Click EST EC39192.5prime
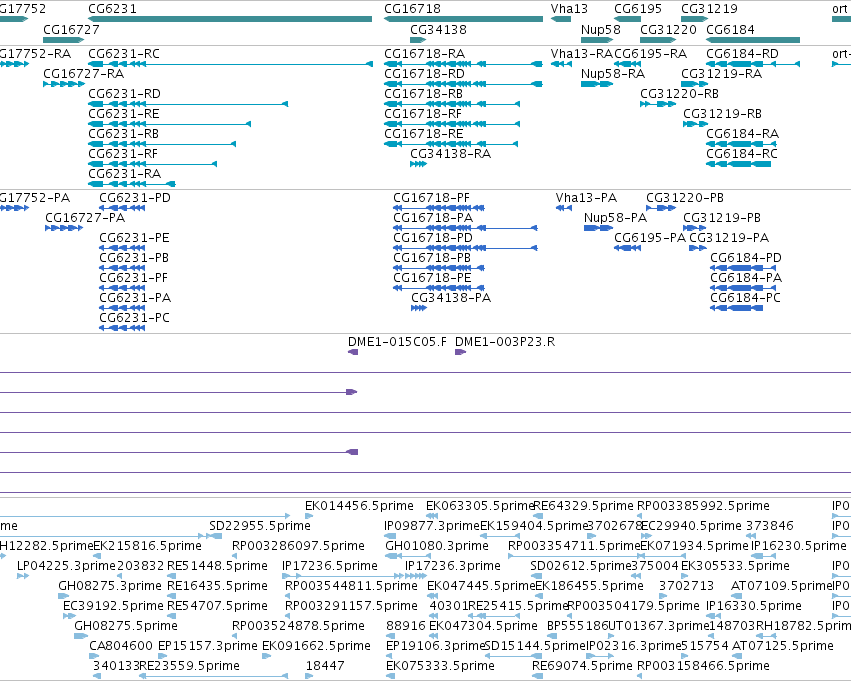This screenshot has width=851, height=681. (x=69, y=616)
